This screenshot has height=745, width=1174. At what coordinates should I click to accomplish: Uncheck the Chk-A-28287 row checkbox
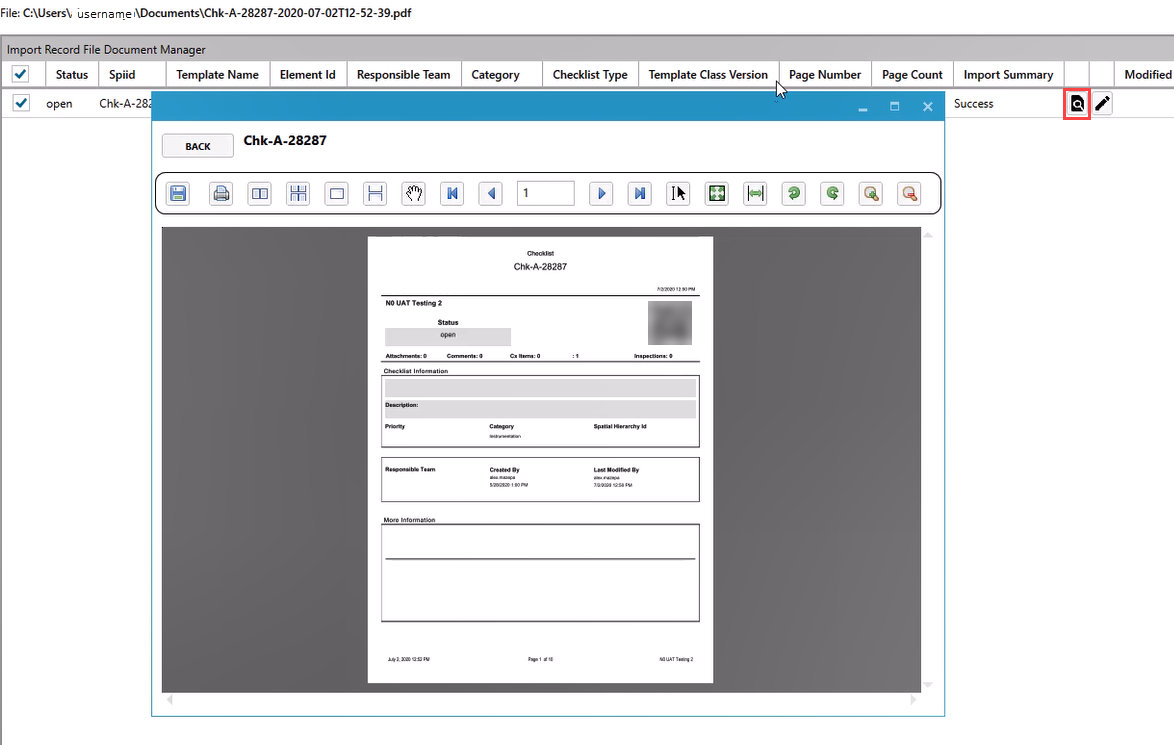point(21,103)
